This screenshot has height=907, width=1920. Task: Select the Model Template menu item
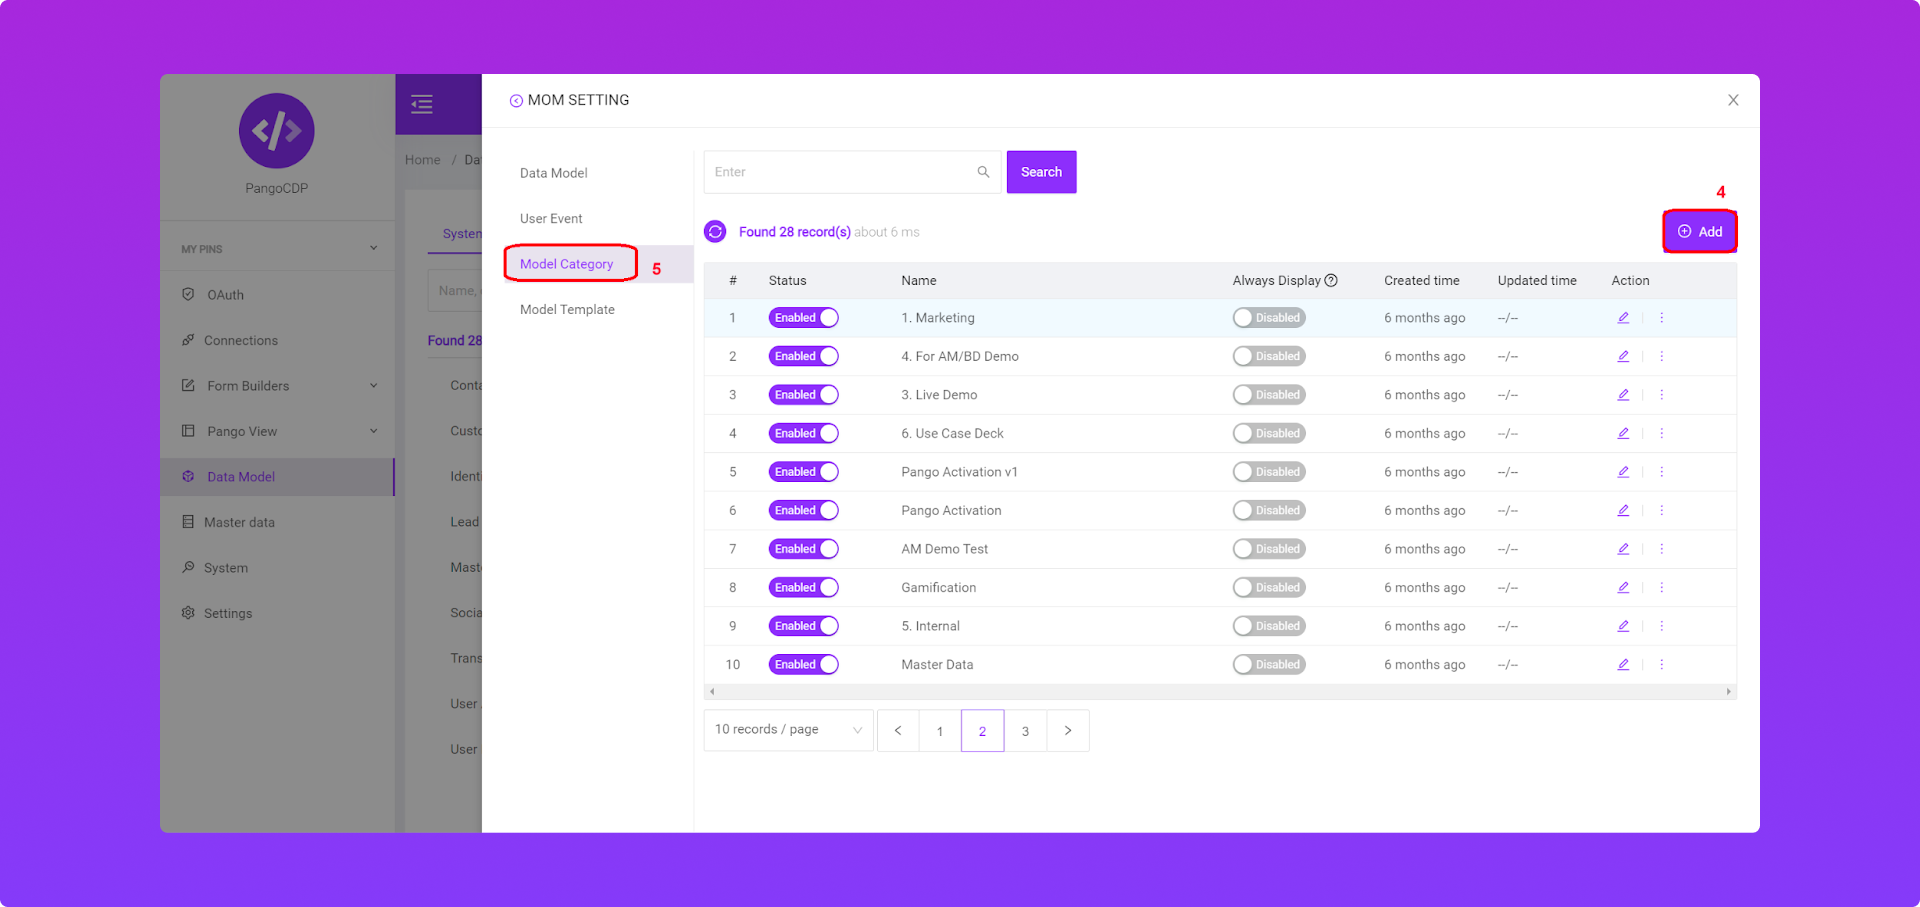pyautogui.click(x=567, y=310)
